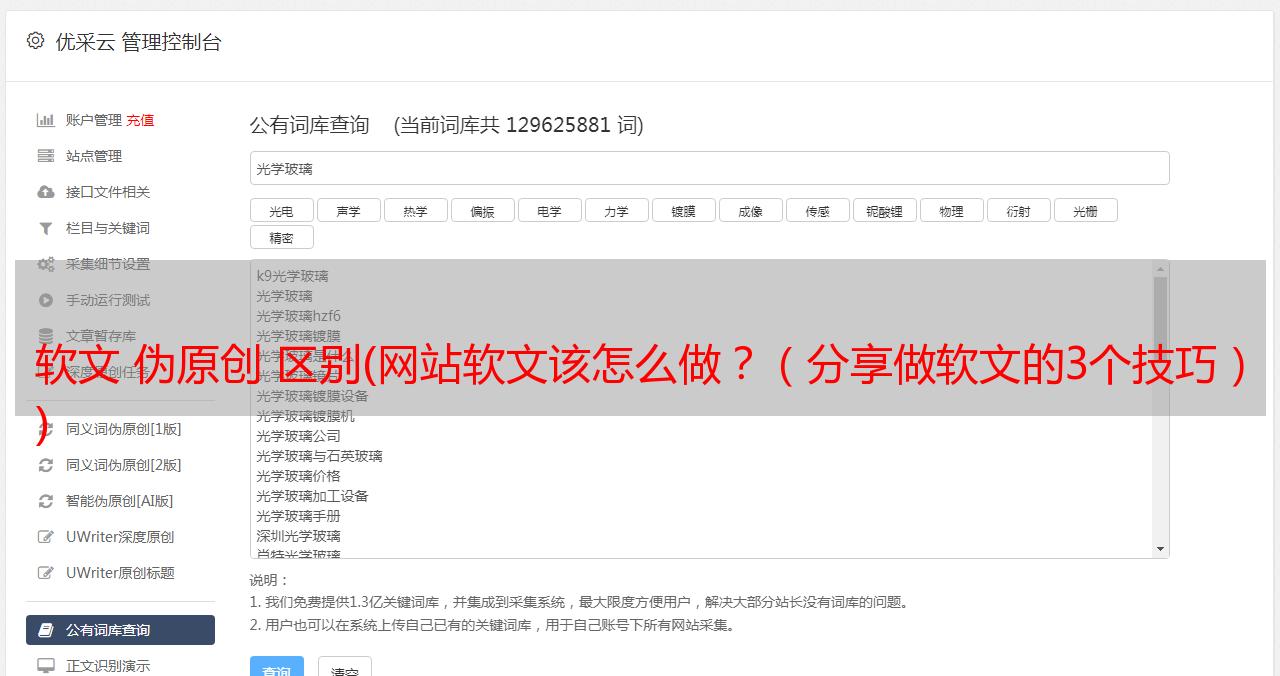Choose the 铌酸锂 keyword tag

tap(885, 210)
